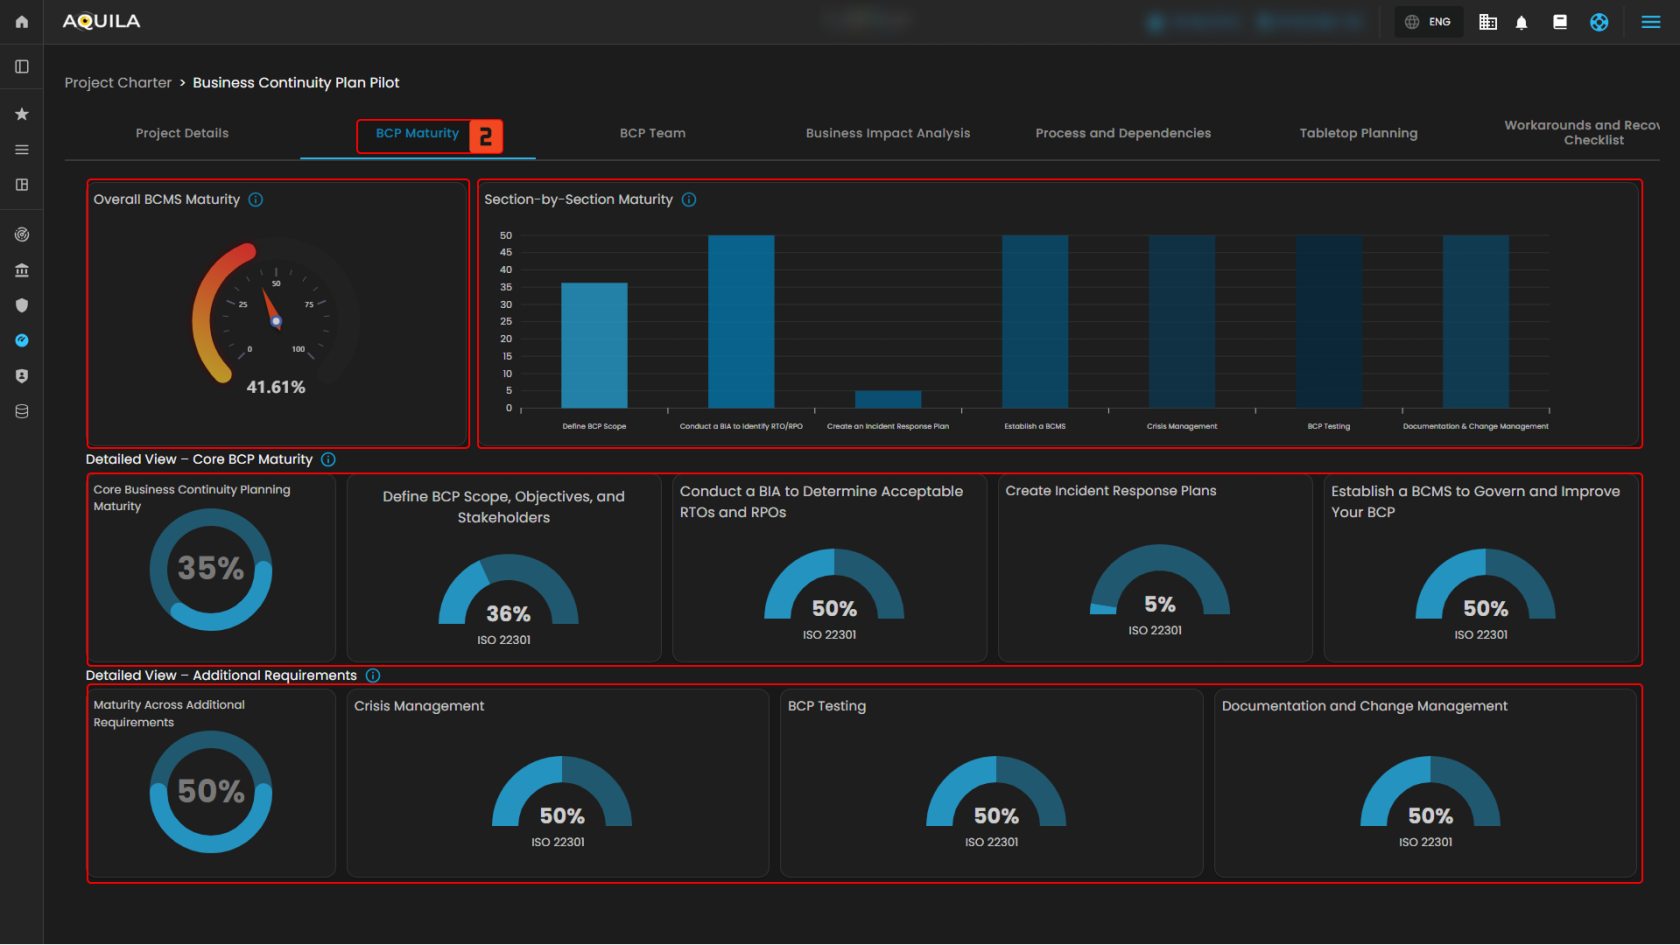Image resolution: width=1680 pixels, height=945 pixels.
Task: Expand the blue hamburger menu at top right
Action: click(1650, 22)
